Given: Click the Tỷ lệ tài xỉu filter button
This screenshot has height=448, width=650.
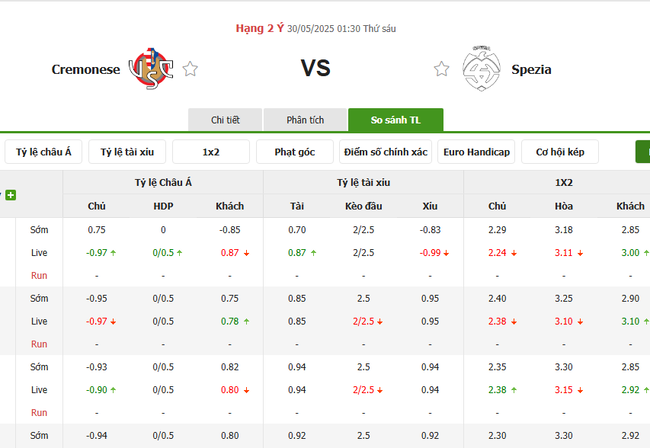Looking at the screenshot, I should point(127,152).
